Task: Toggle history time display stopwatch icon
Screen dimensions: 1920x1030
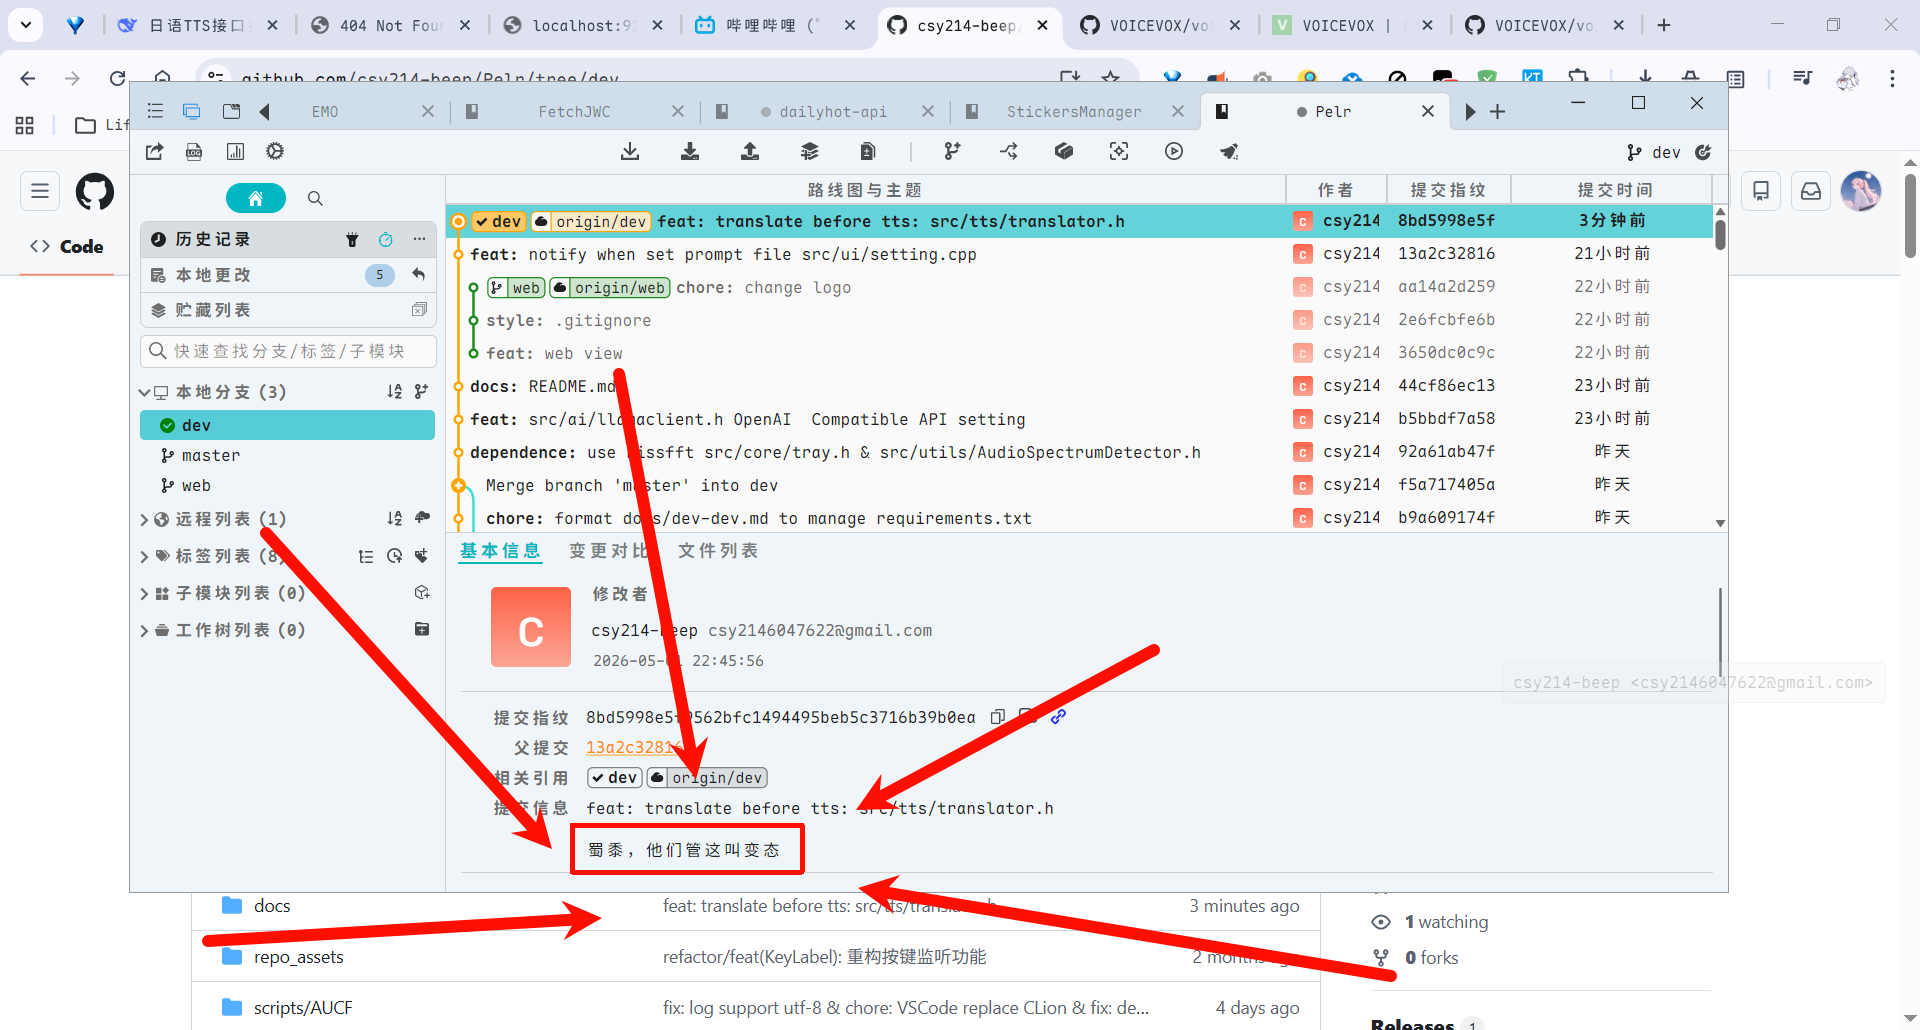Action: click(386, 239)
